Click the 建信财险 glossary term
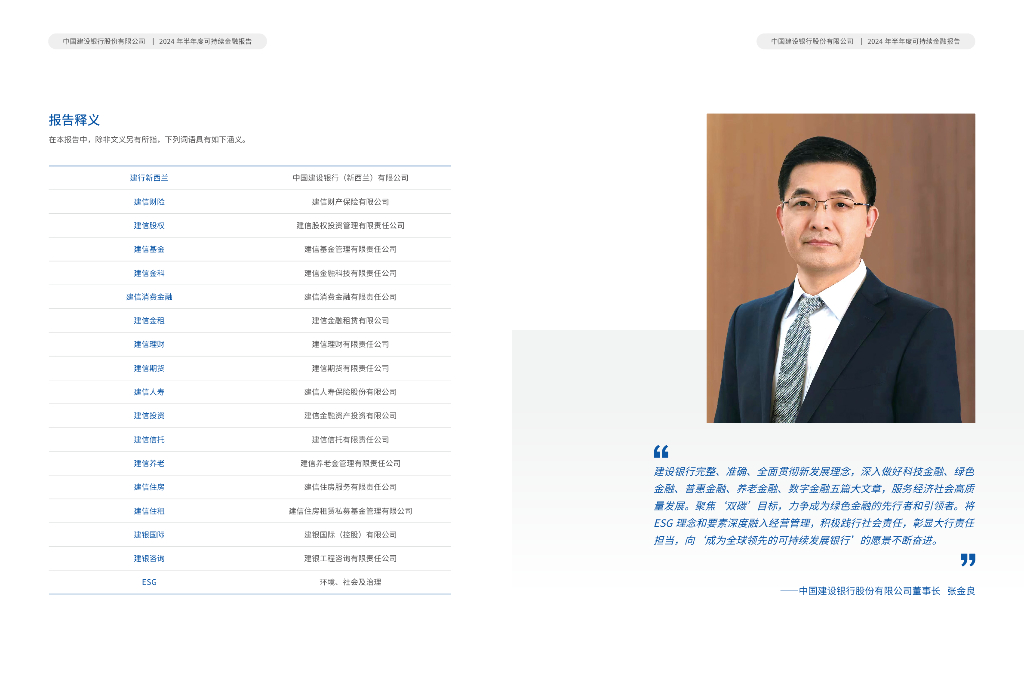 click(149, 202)
